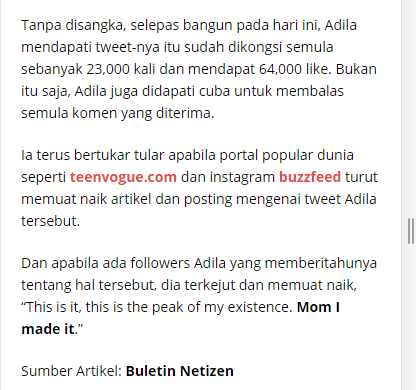This screenshot has width=416, height=390.
Task: Click the bold "made it" text
Action: (48, 329)
